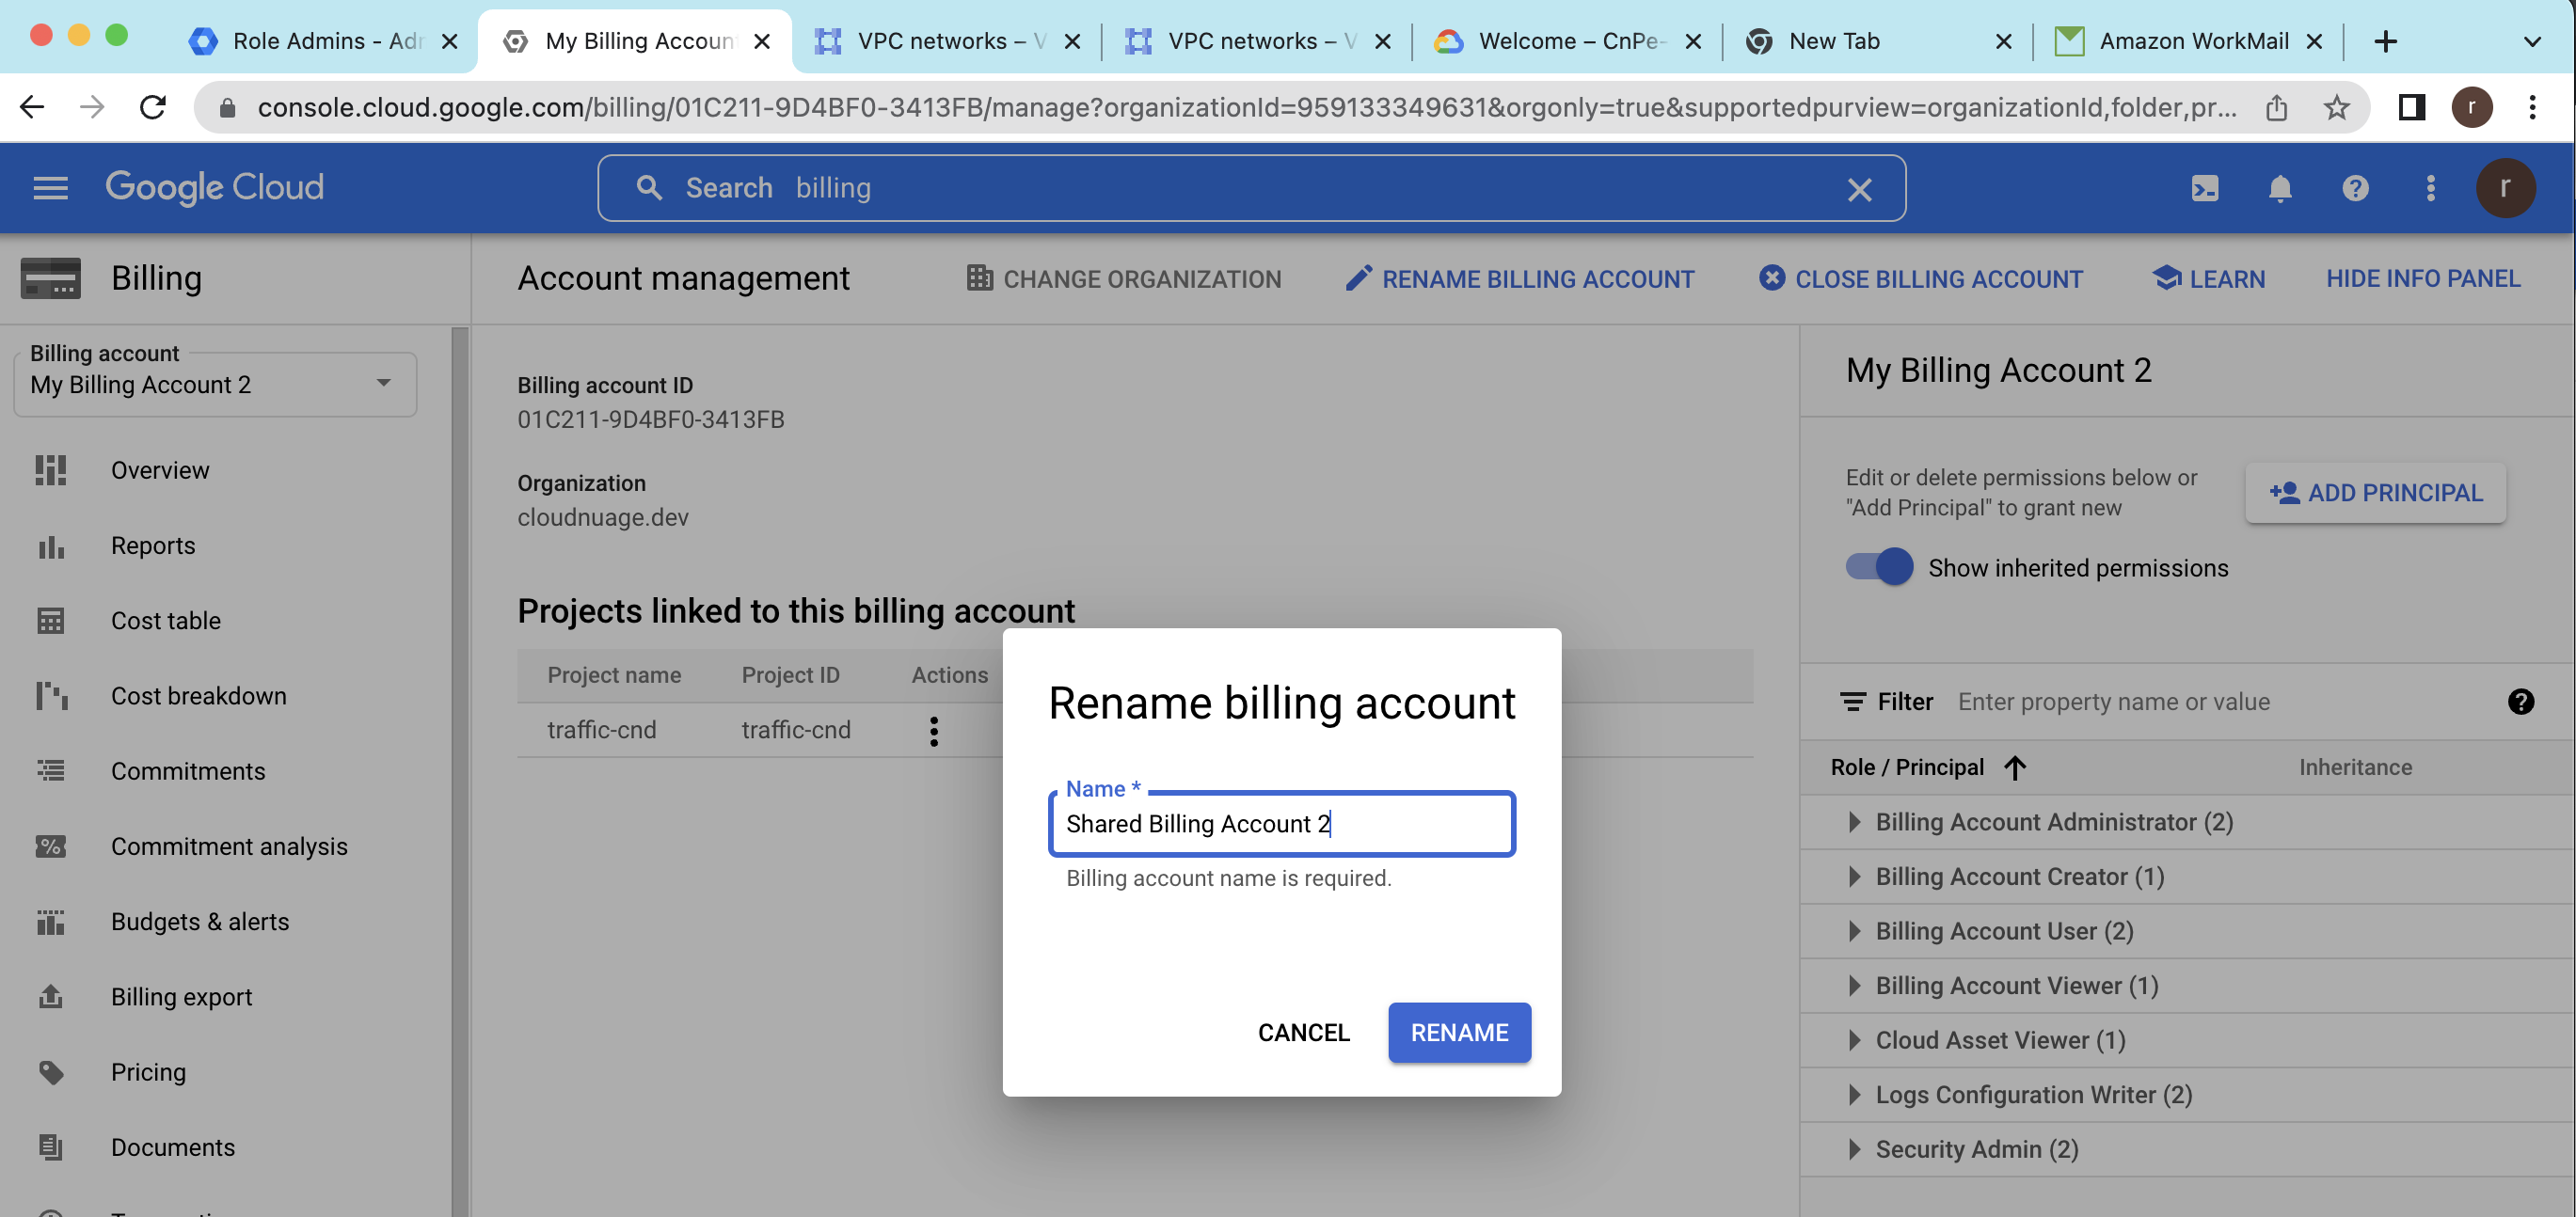Switch to Welcome – CnPe browser tab
This screenshot has height=1217, width=2576.
(1567, 41)
